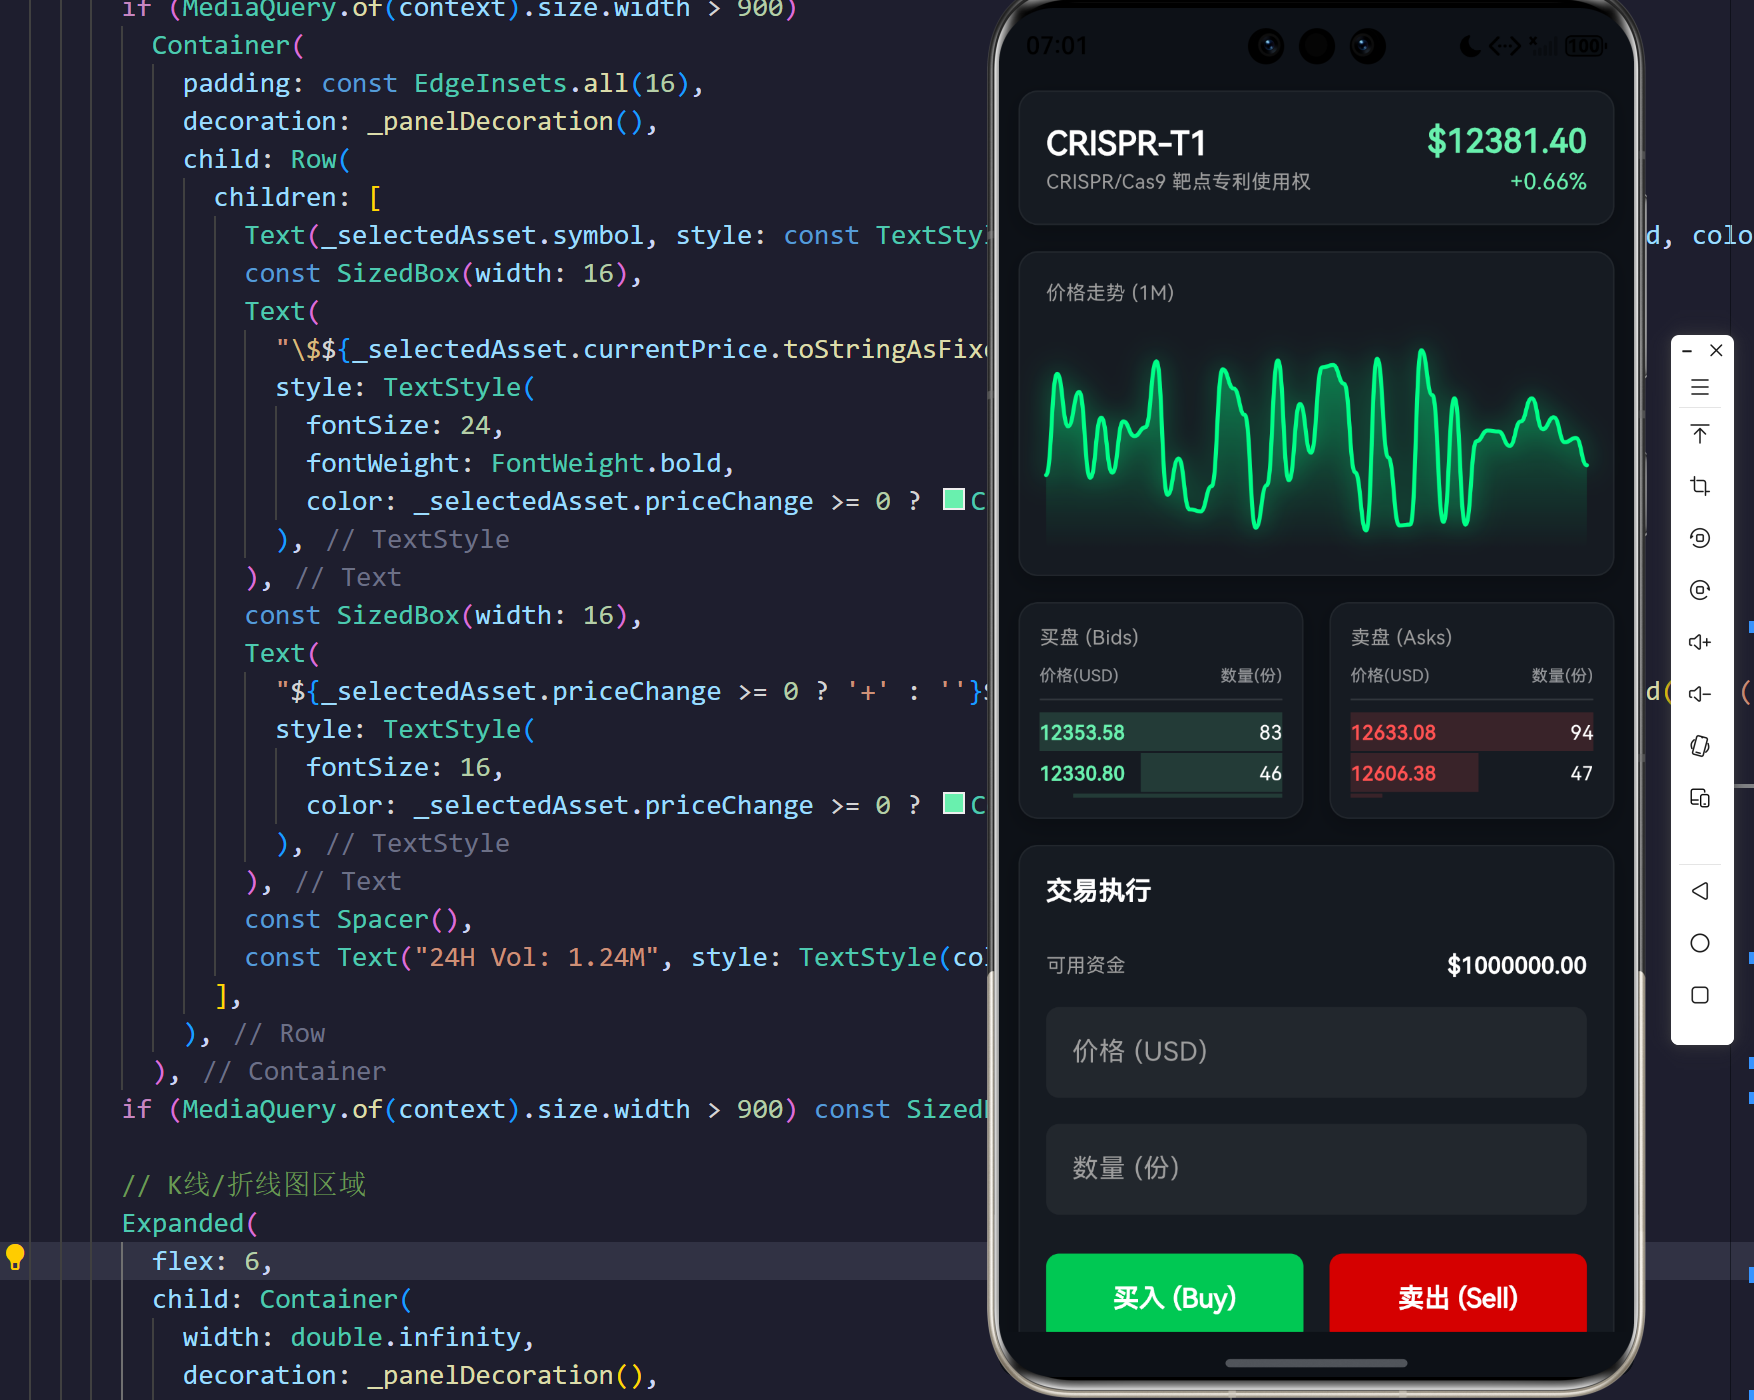The height and width of the screenshot is (1400, 1754).
Task: Tap the 可用资金 label
Action: (x=1086, y=966)
